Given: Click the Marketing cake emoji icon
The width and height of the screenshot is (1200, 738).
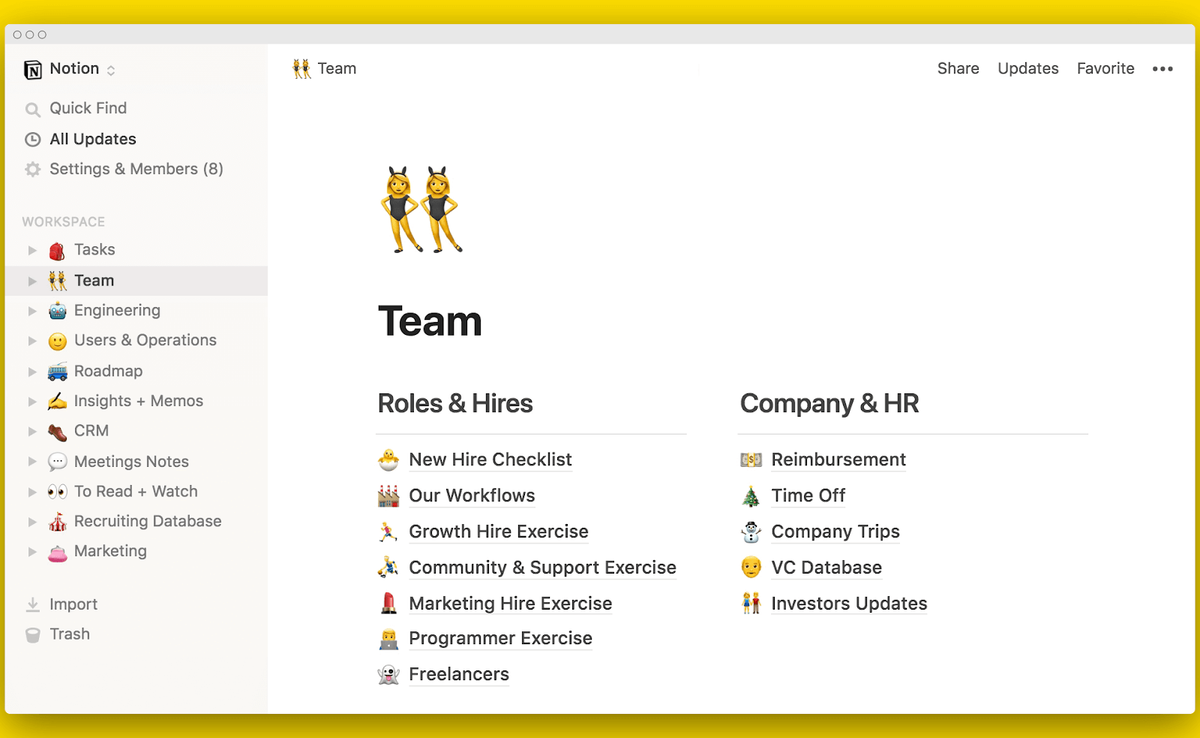Looking at the screenshot, I should coord(57,551).
